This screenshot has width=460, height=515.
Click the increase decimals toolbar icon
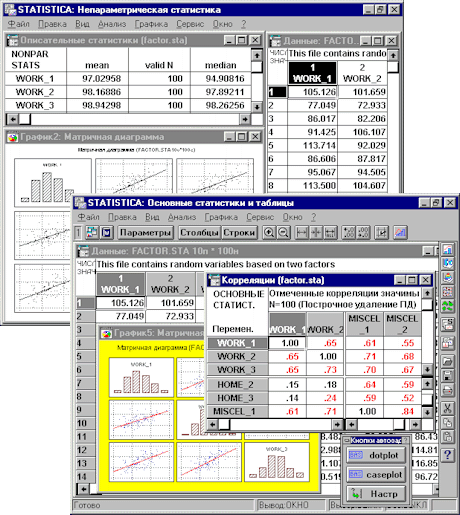tap(349, 232)
